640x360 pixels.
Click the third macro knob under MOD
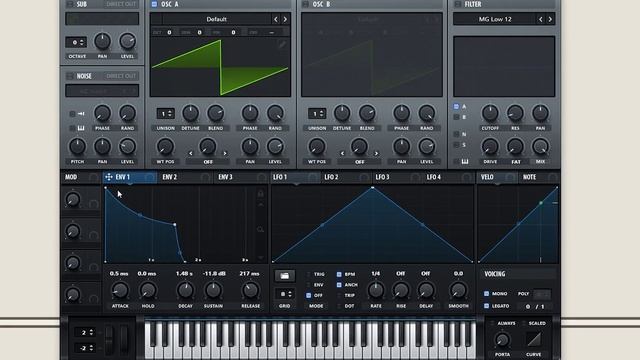coord(73,263)
